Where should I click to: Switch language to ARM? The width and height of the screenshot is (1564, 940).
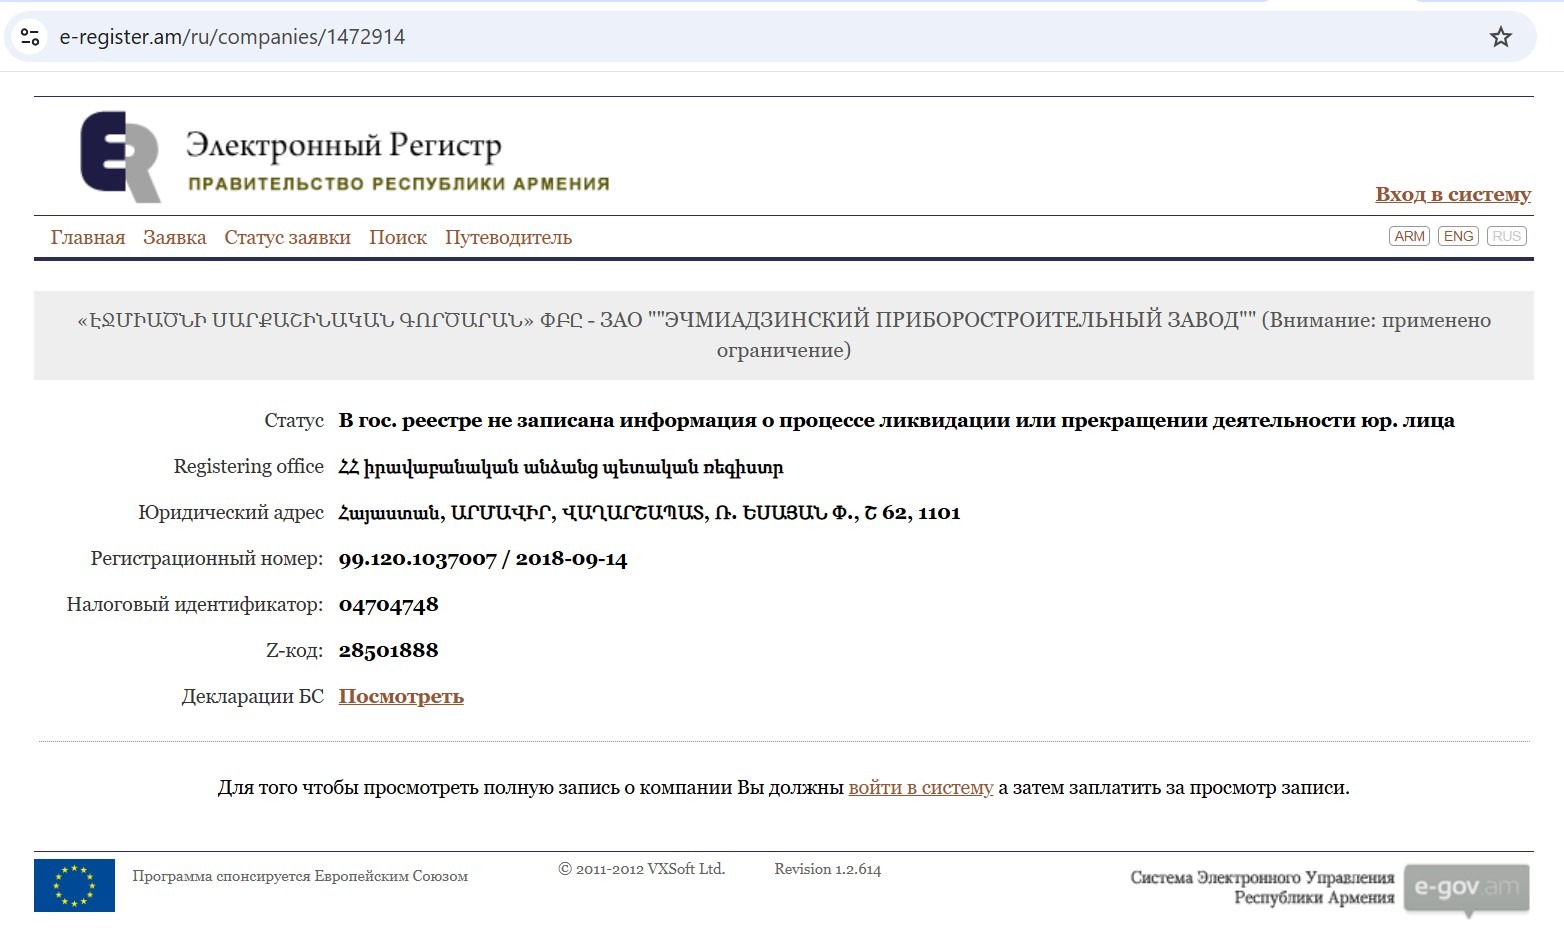[1409, 236]
